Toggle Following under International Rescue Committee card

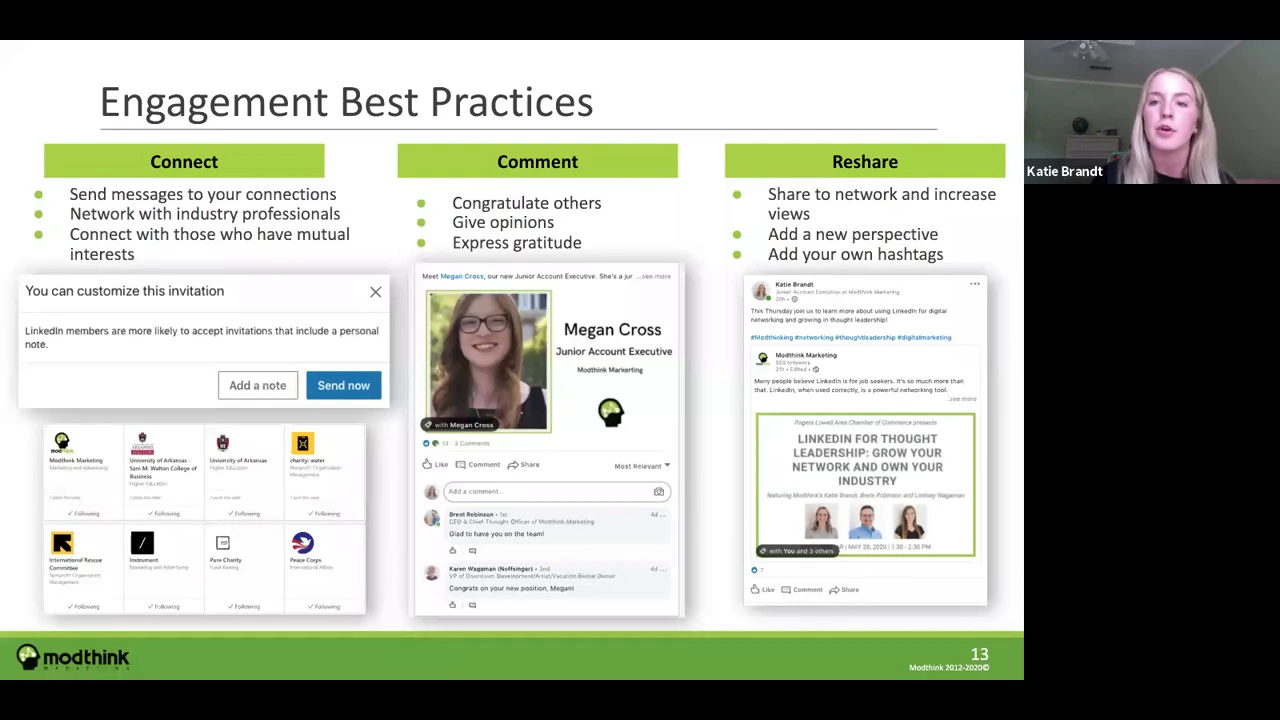coord(83,606)
